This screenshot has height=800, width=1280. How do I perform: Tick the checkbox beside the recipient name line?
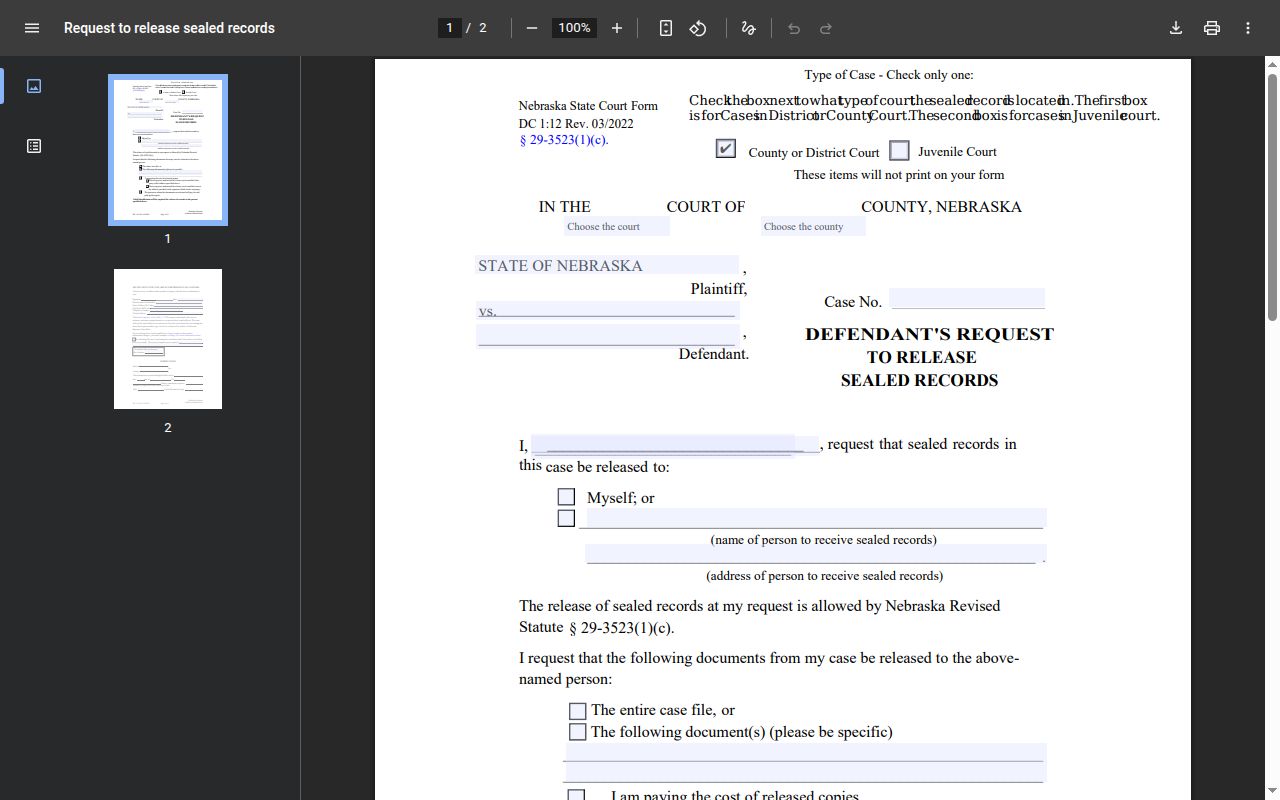(x=566, y=518)
